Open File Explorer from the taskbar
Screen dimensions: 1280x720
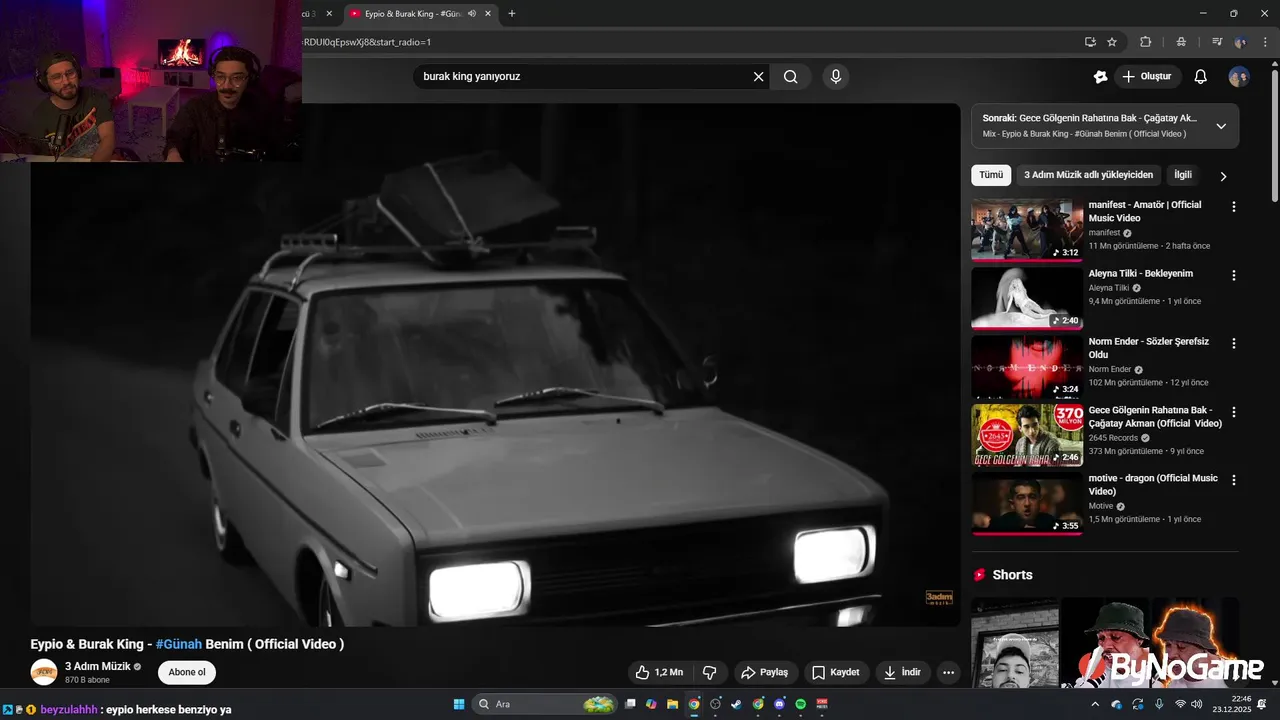[673, 704]
